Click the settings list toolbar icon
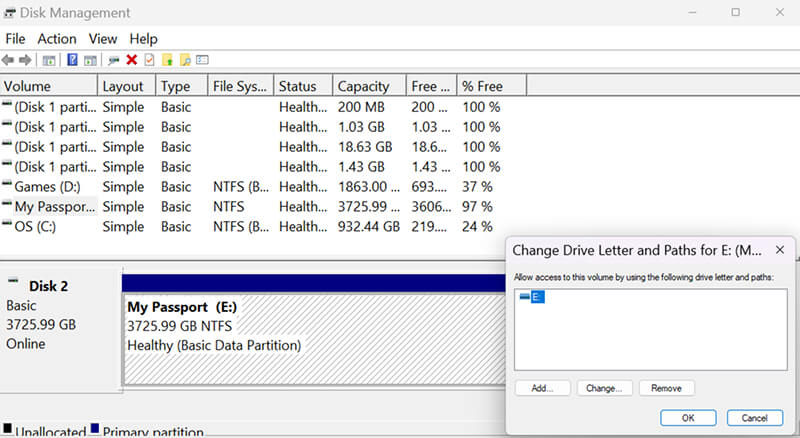800x438 pixels. pyautogui.click(x=203, y=60)
